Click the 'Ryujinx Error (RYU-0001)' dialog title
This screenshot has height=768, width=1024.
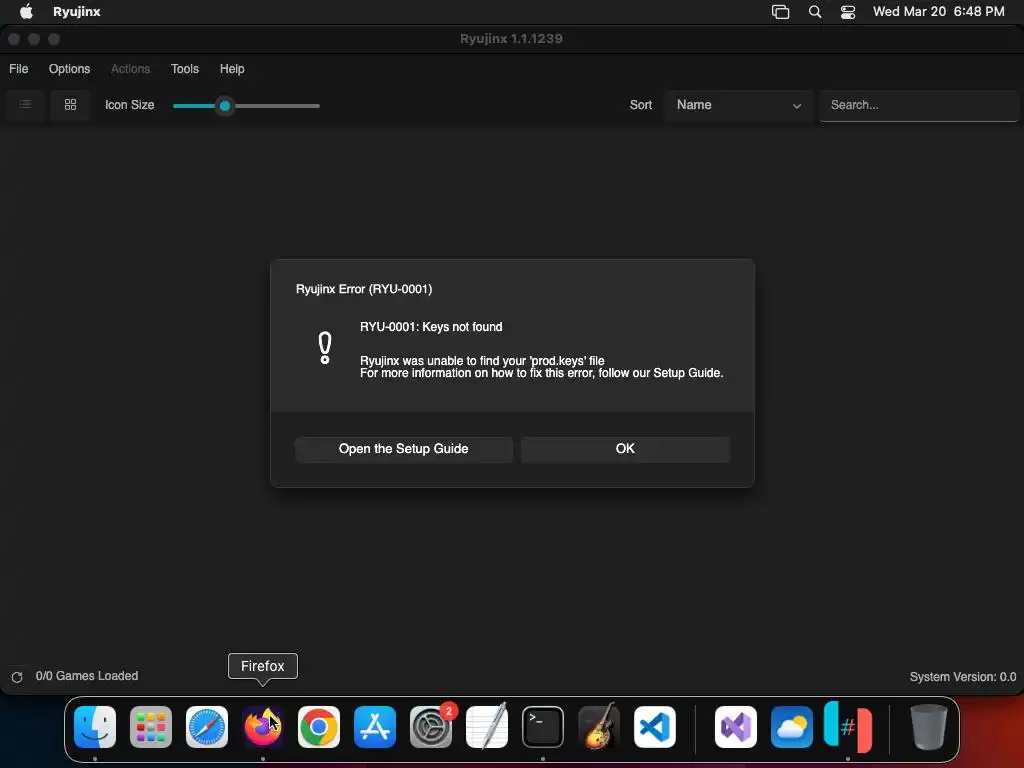364,289
